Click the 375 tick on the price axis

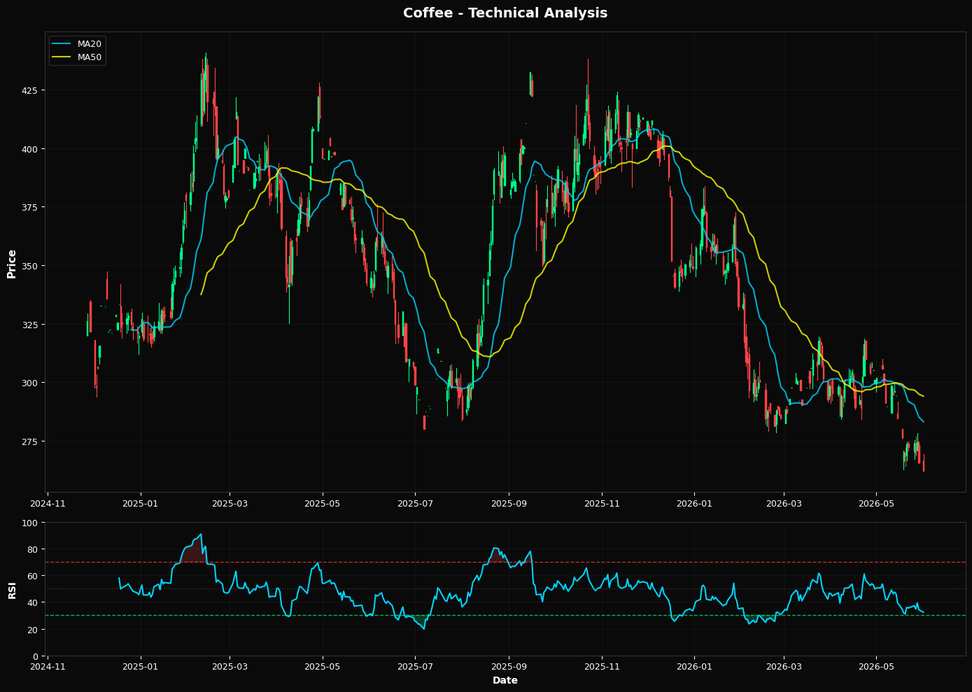pyautogui.click(x=32, y=208)
